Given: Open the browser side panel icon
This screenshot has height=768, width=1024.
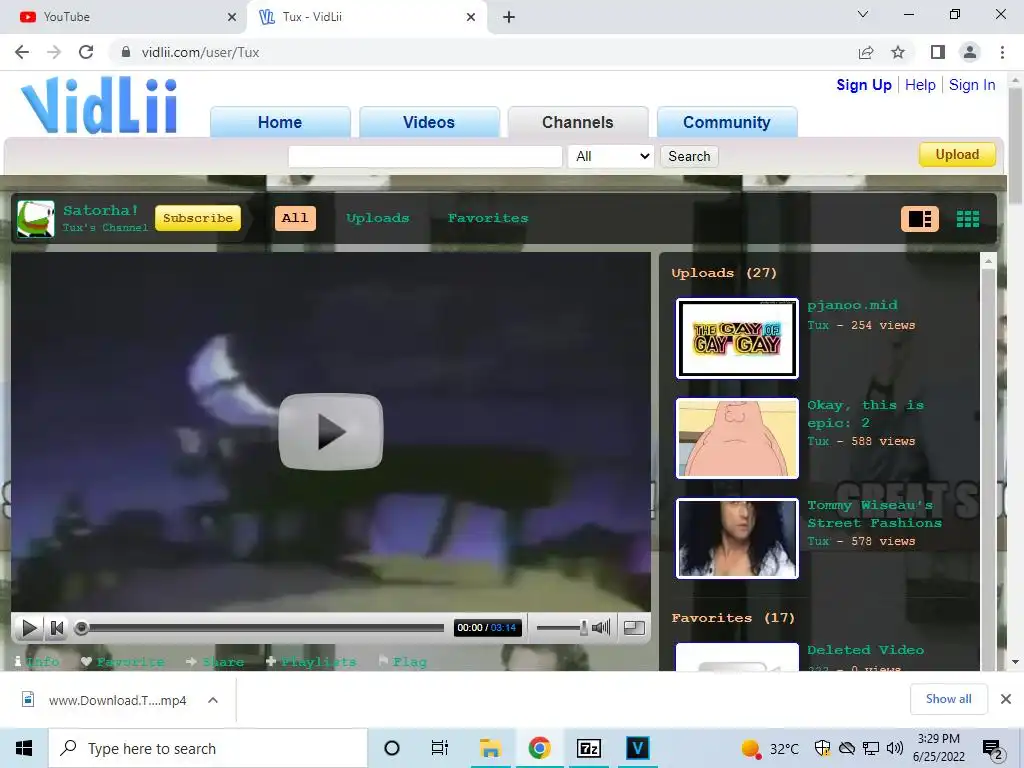Looking at the screenshot, I should click(x=938, y=52).
